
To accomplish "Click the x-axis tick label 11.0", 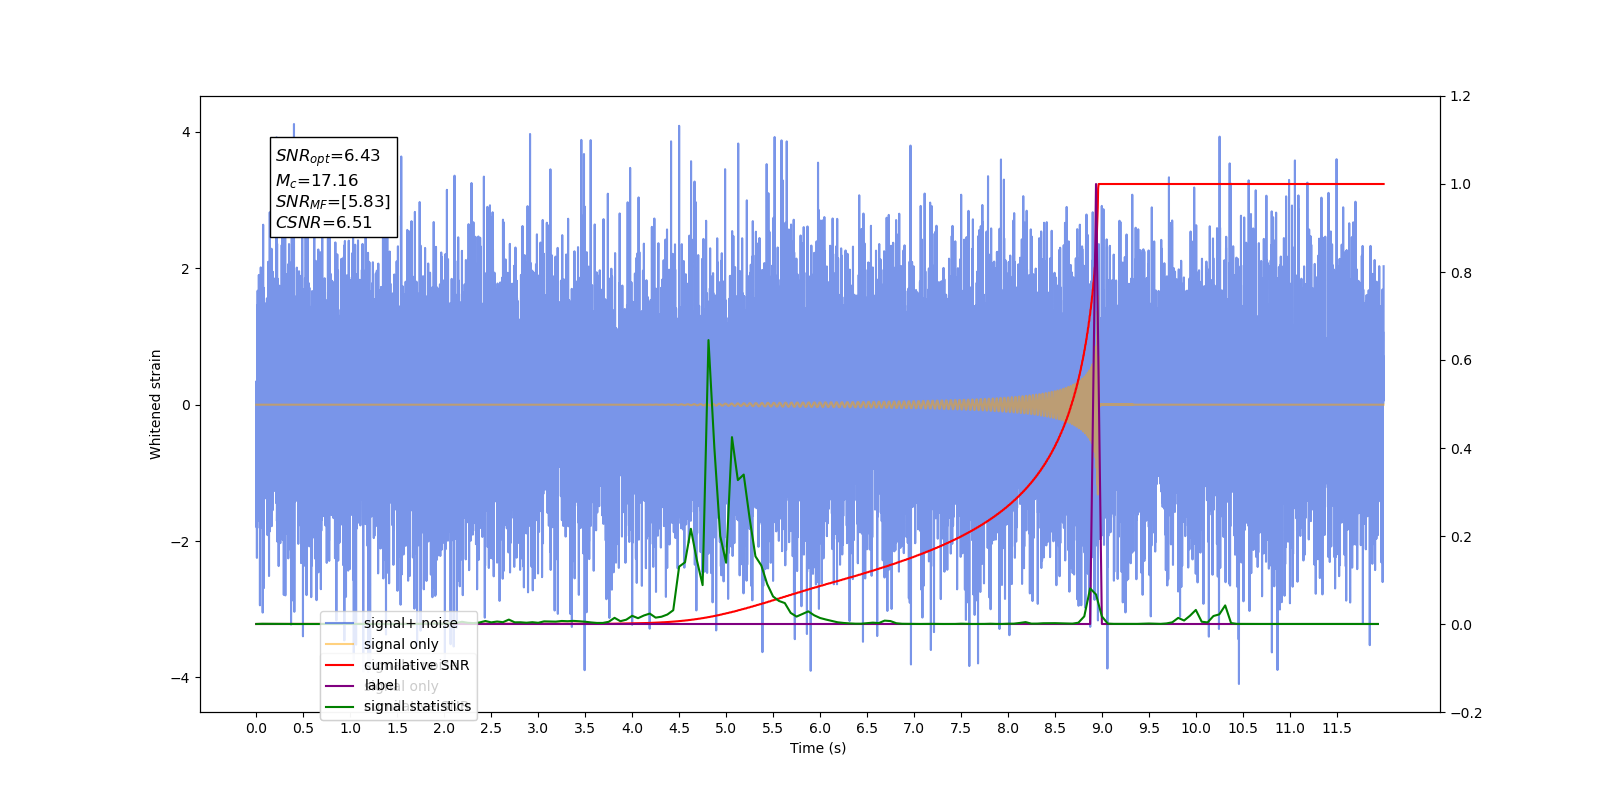I will point(1290,728).
